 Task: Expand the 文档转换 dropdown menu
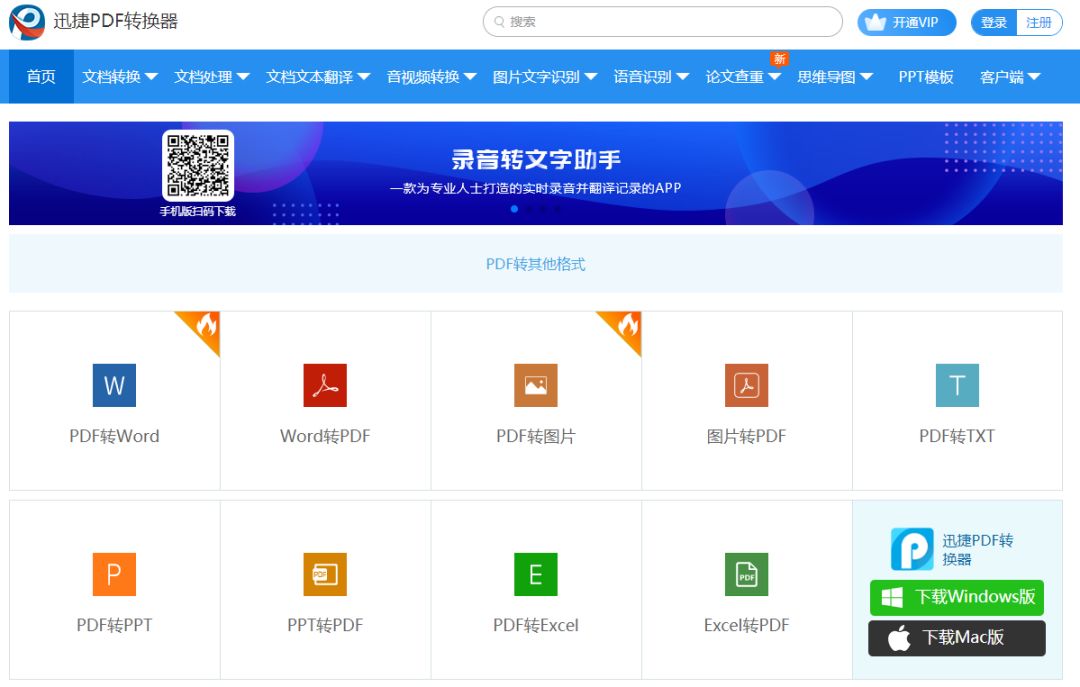pos(120,77)
